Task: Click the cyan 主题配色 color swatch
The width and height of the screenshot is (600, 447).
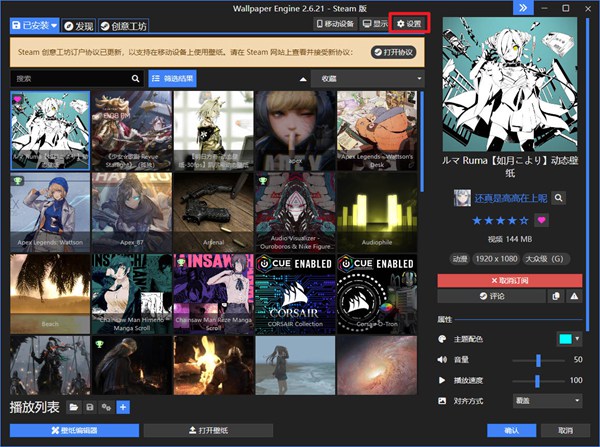Action: 565,340
